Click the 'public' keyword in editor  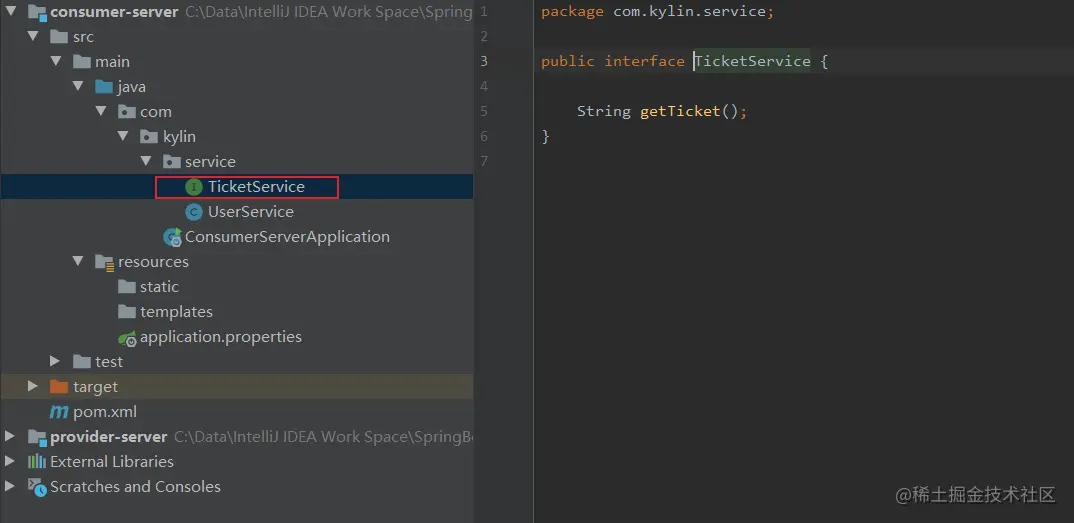568,62
